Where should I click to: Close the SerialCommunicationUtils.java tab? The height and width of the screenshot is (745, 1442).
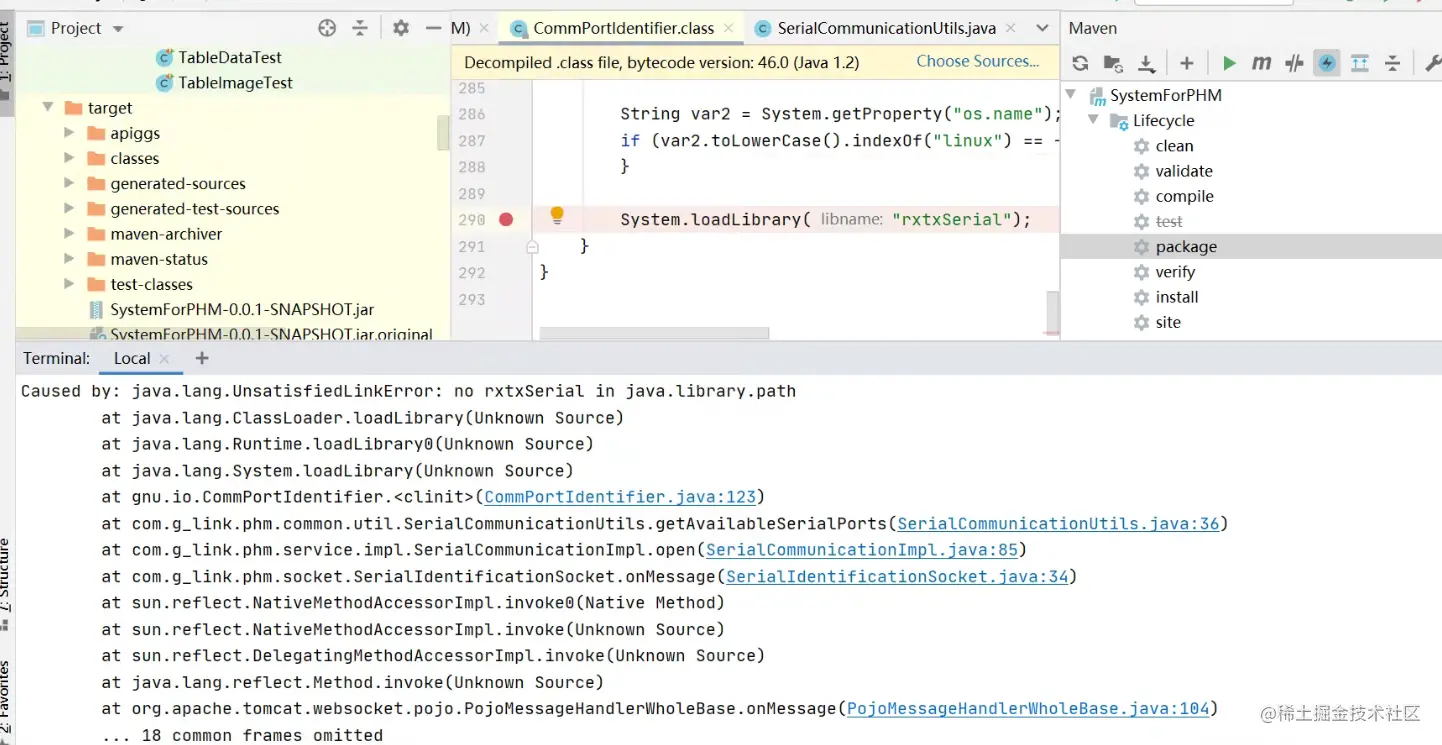(x=1011, y=28)
